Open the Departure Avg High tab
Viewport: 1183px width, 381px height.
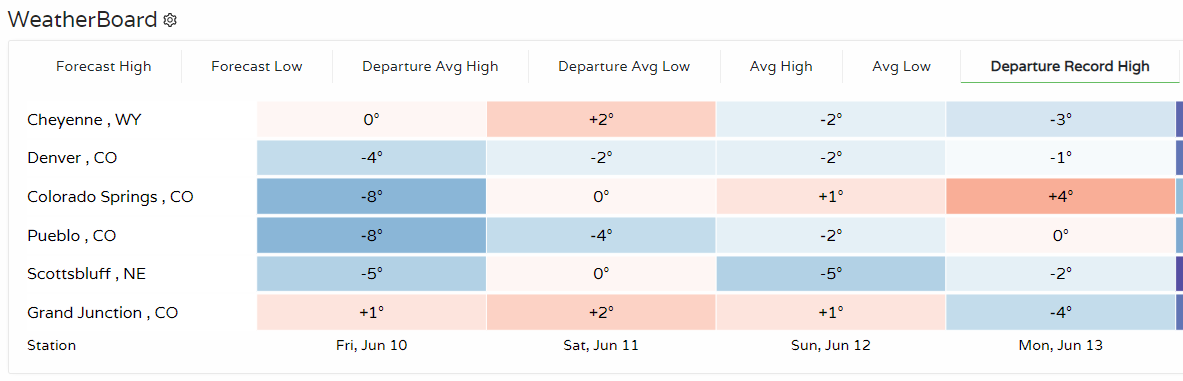pos(430,66)
